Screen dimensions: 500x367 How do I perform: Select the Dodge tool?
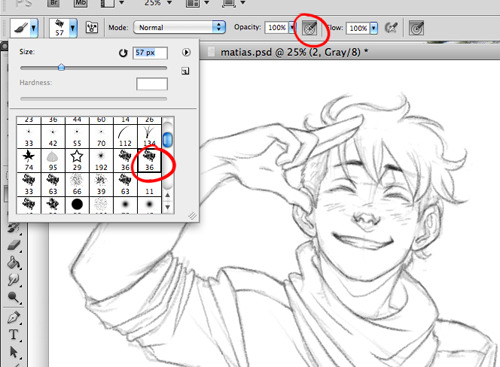click(13, 297)
